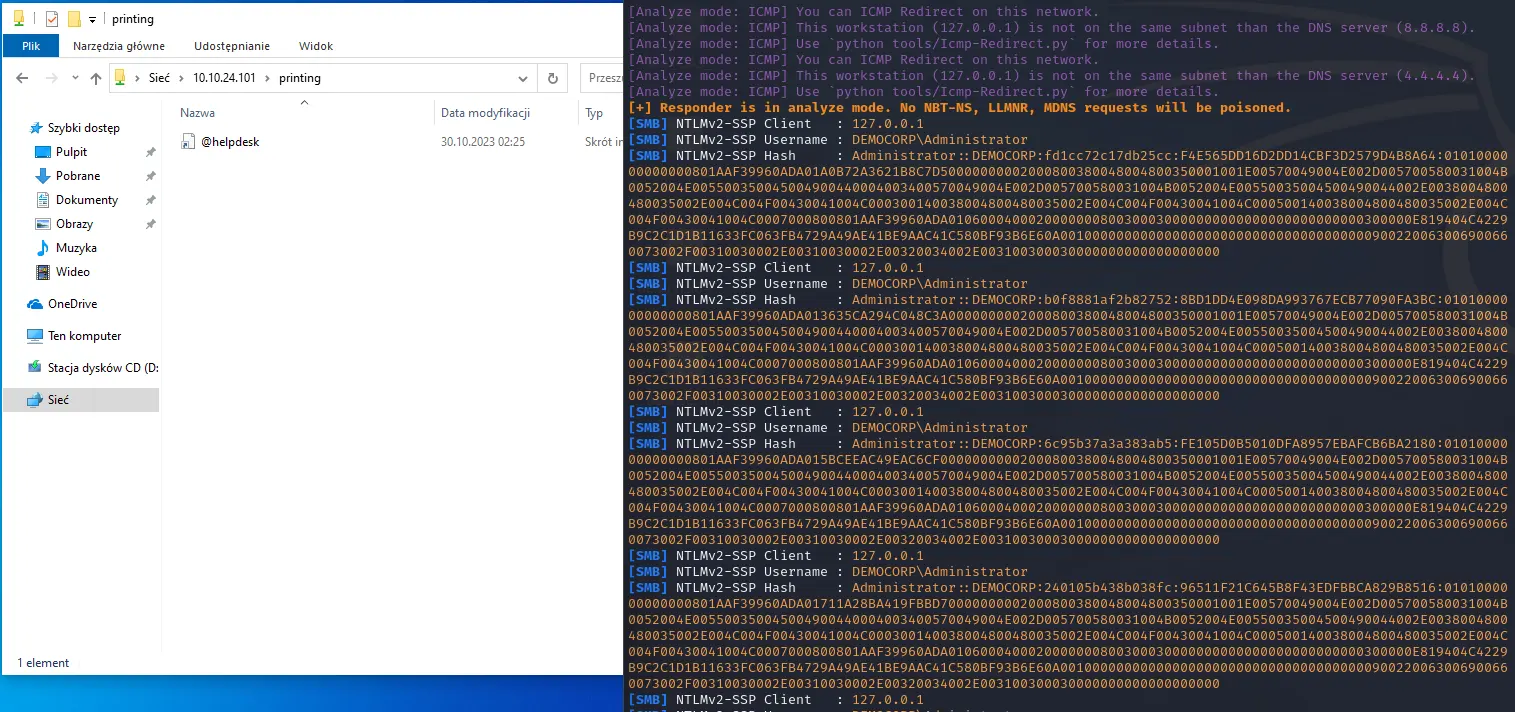The width and height of the screenshot is (1515, 712).
Task: Expand the recent locations dropdown
Action: pos(75,78)
